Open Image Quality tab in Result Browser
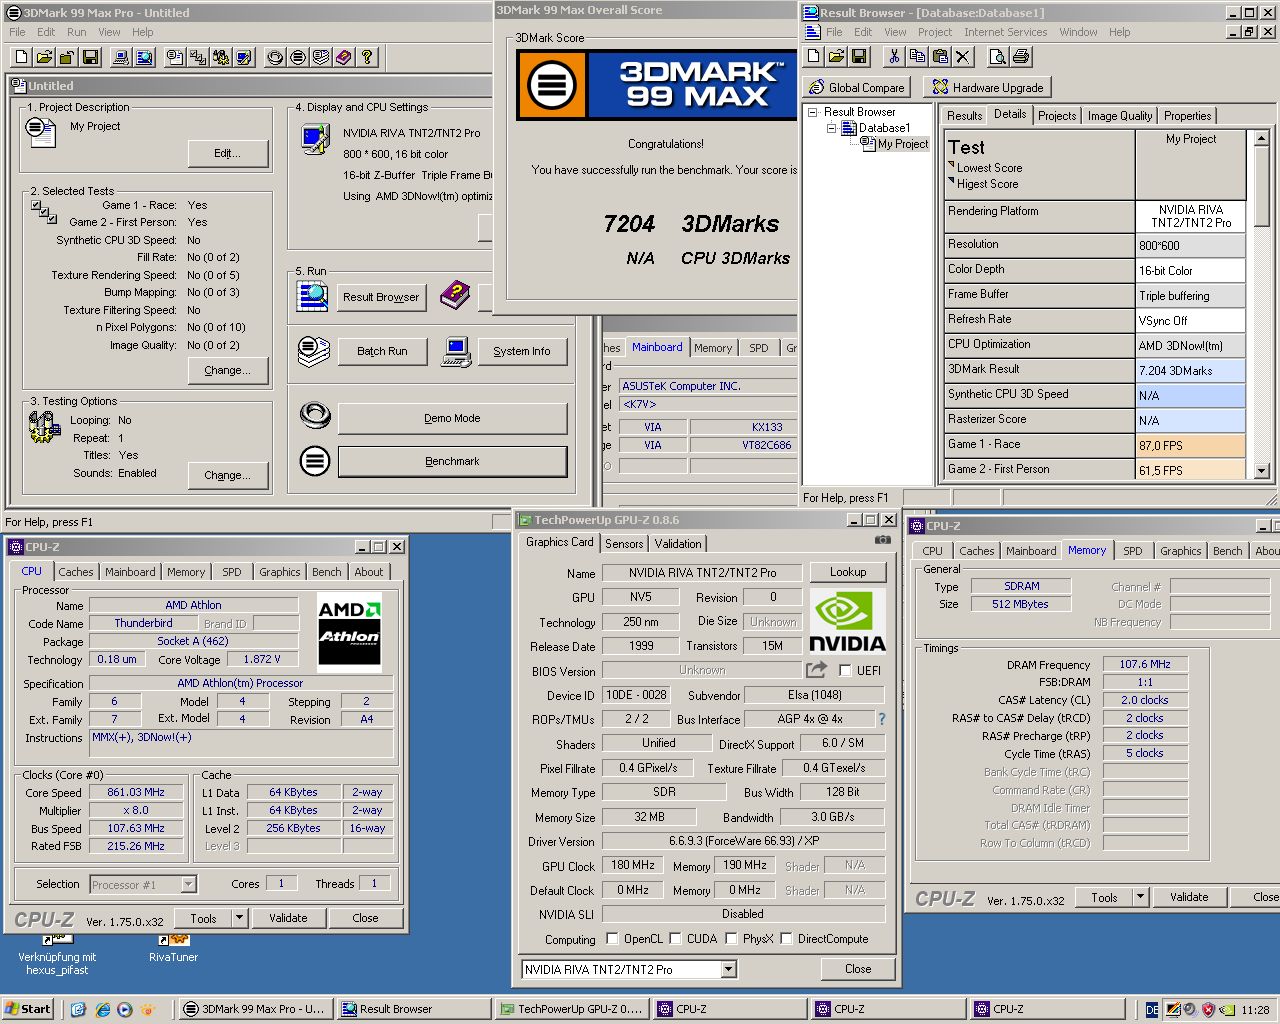Screen dimensions: 1280x1024 click(1120, 116)
